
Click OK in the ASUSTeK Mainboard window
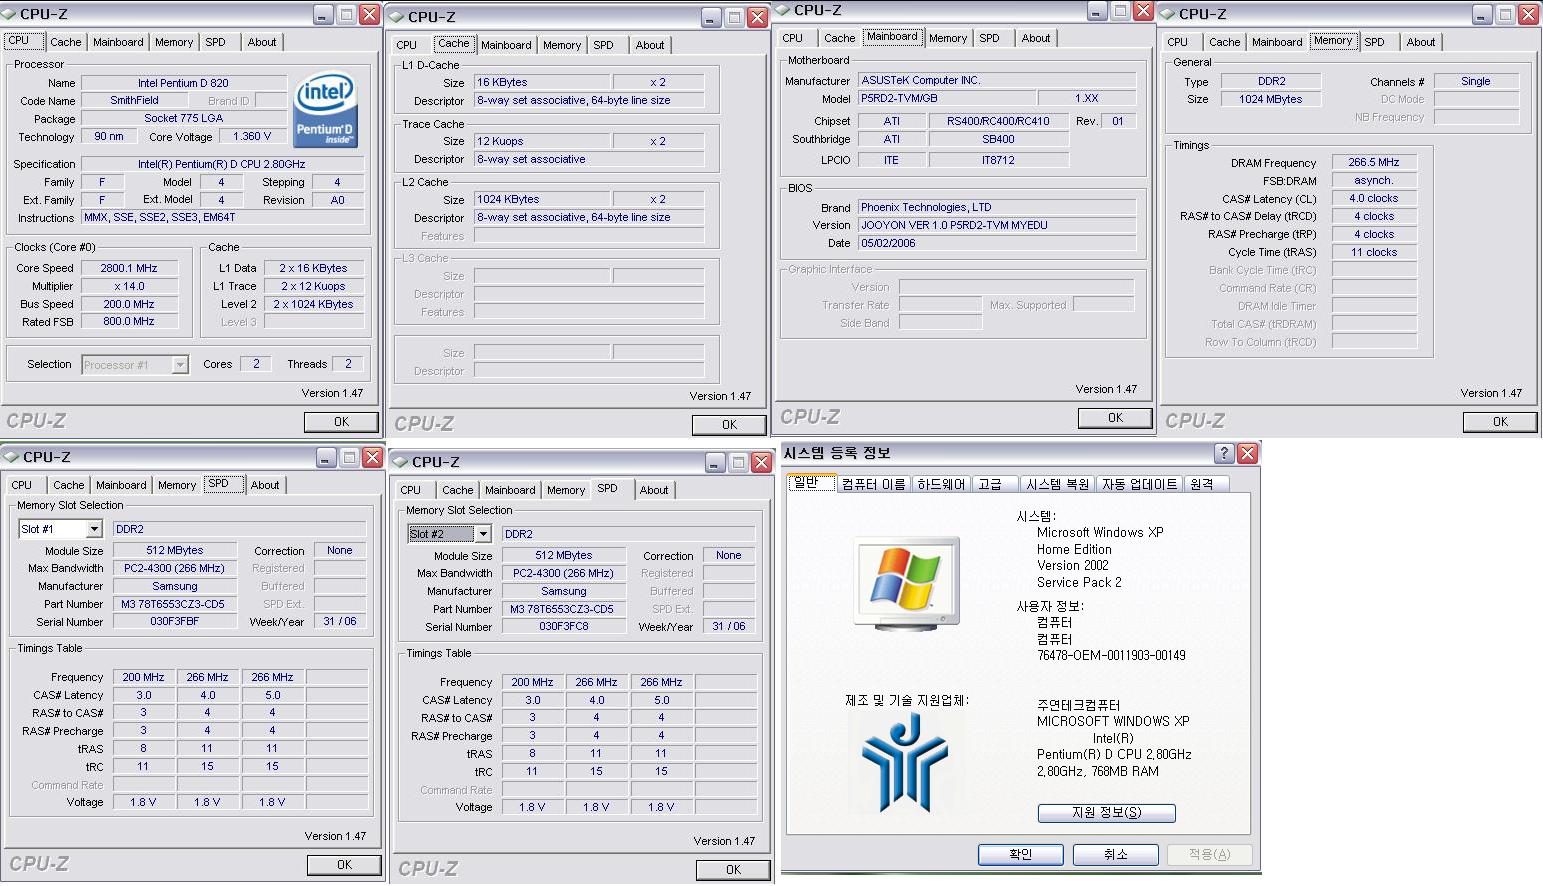click(x=1115, y=418)
